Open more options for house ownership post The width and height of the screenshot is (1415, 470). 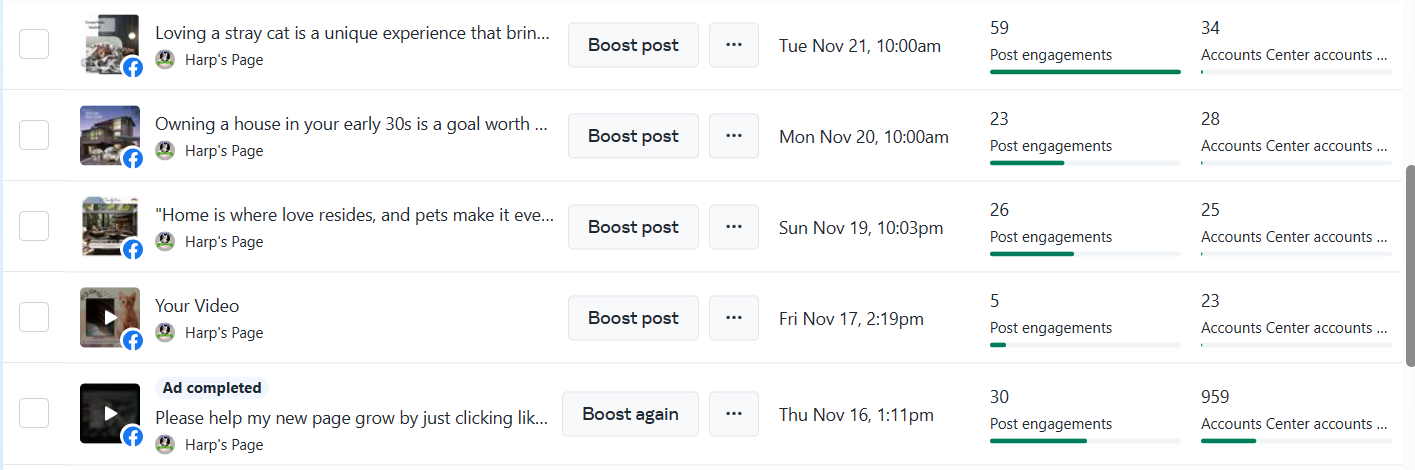pos(734,136)
